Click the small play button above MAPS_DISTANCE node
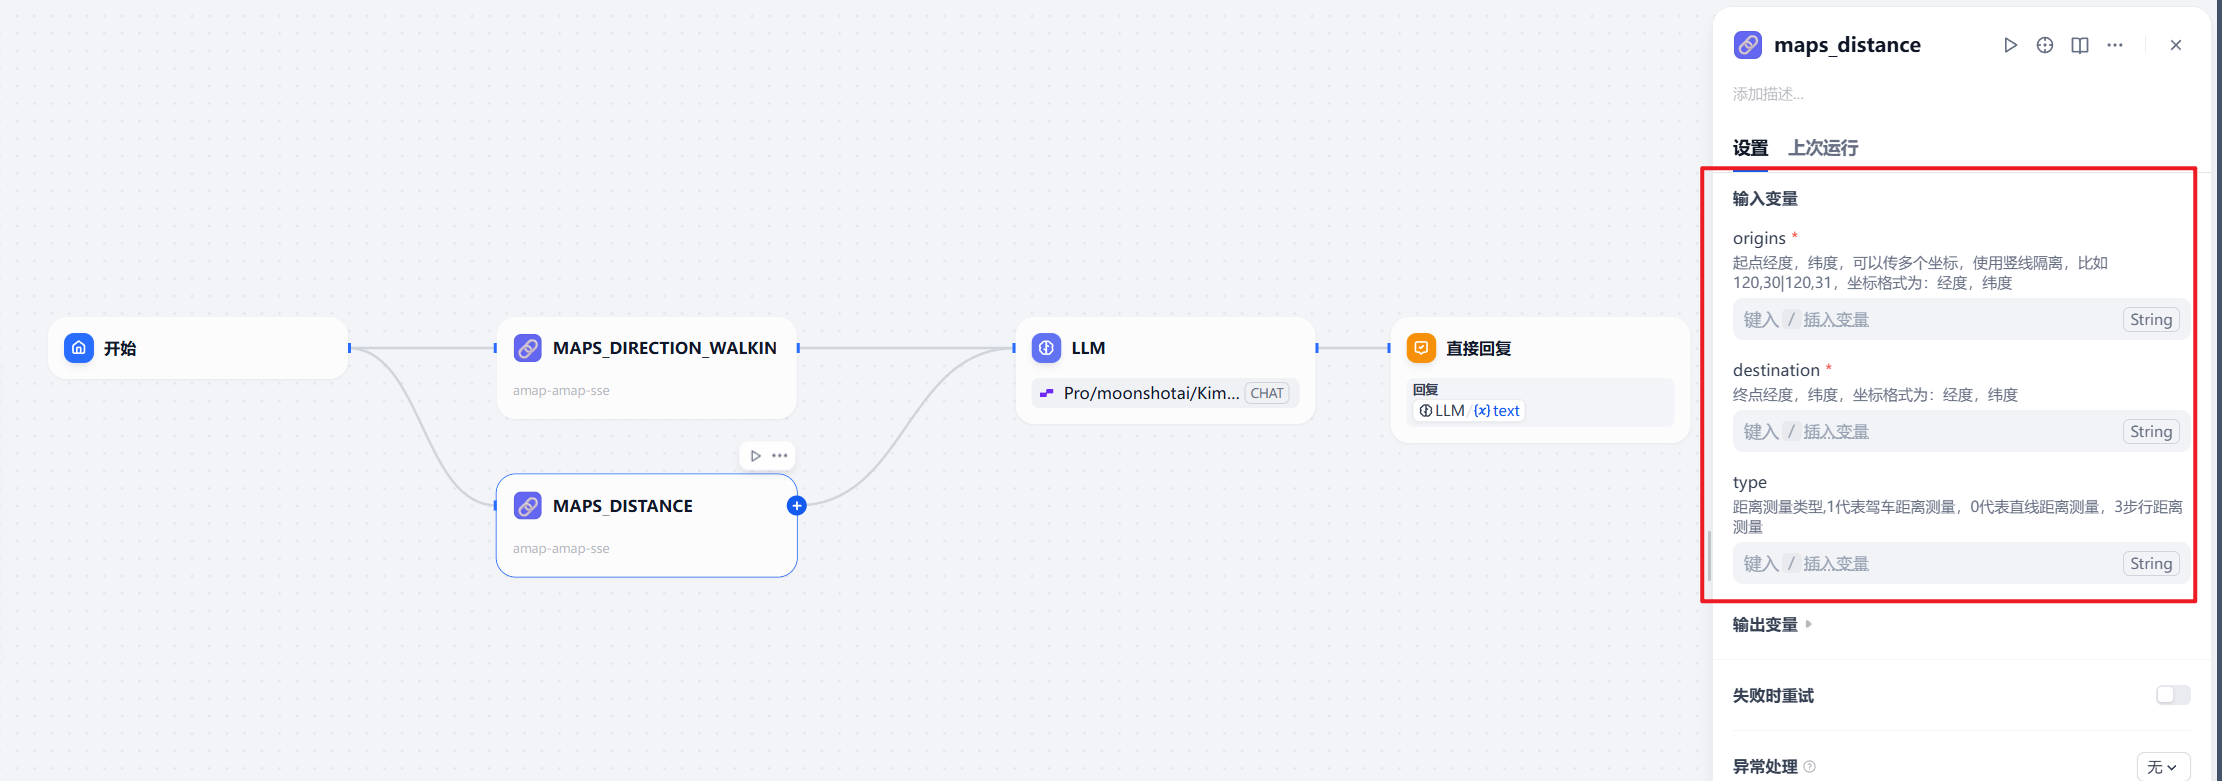The height and width of the screenshot is (781, 2222). point(756,456)
